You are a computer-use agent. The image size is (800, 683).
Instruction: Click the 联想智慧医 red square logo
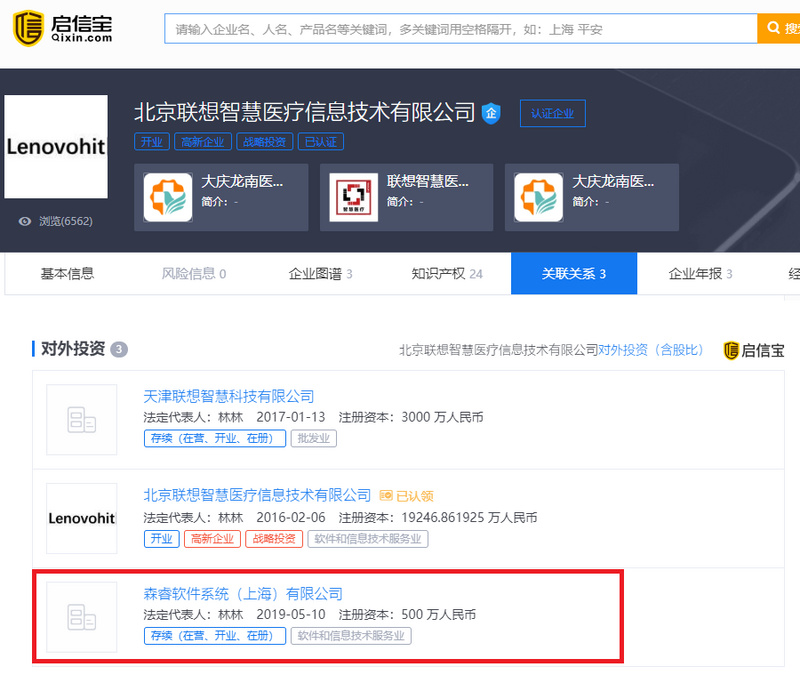tap(353, 197)
